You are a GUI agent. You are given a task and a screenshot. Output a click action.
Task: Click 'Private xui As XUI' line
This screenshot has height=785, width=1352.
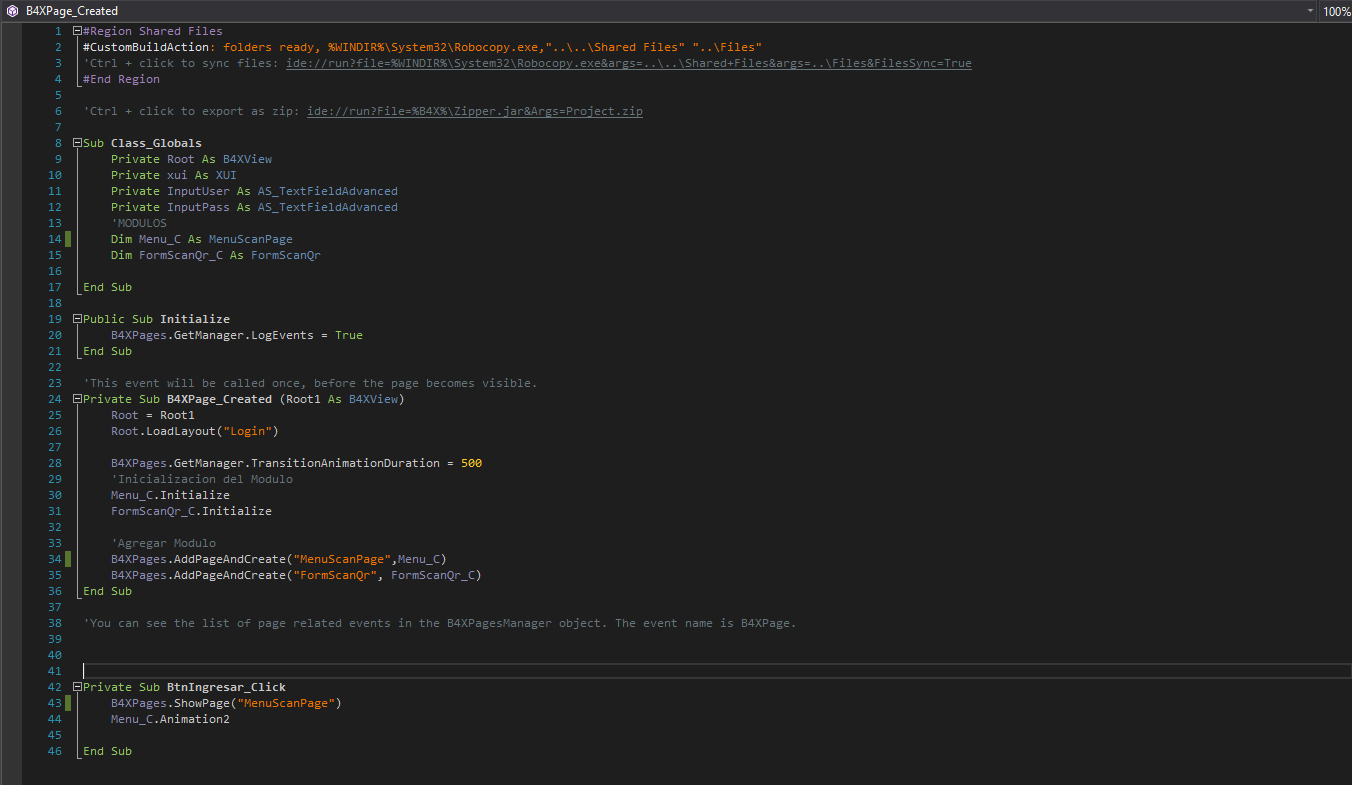[x=173, y=175]
